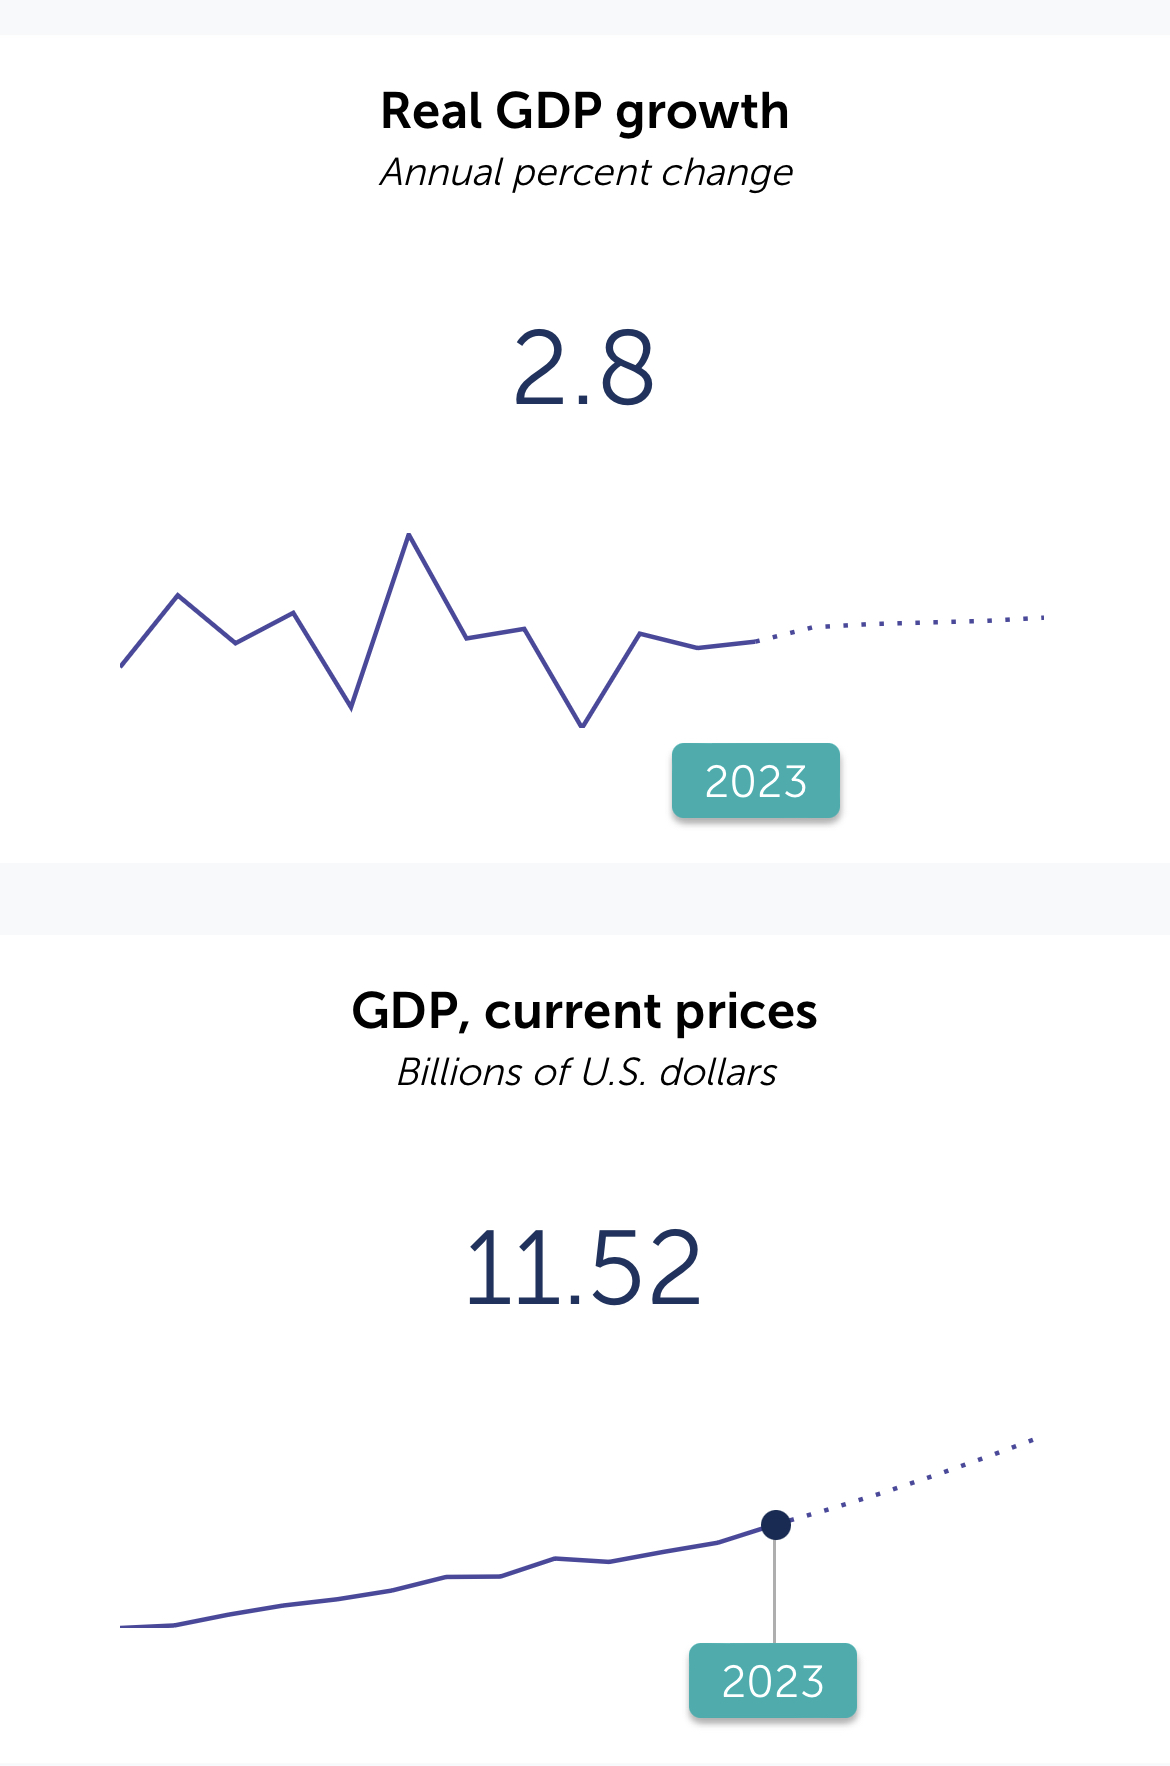1170x1766 pixels.
Task: Click the GDP, current prices title
Action: [585, 1011]
